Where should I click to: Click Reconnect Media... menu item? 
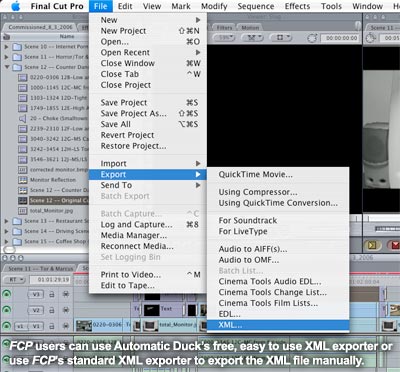tap(148, 246)
